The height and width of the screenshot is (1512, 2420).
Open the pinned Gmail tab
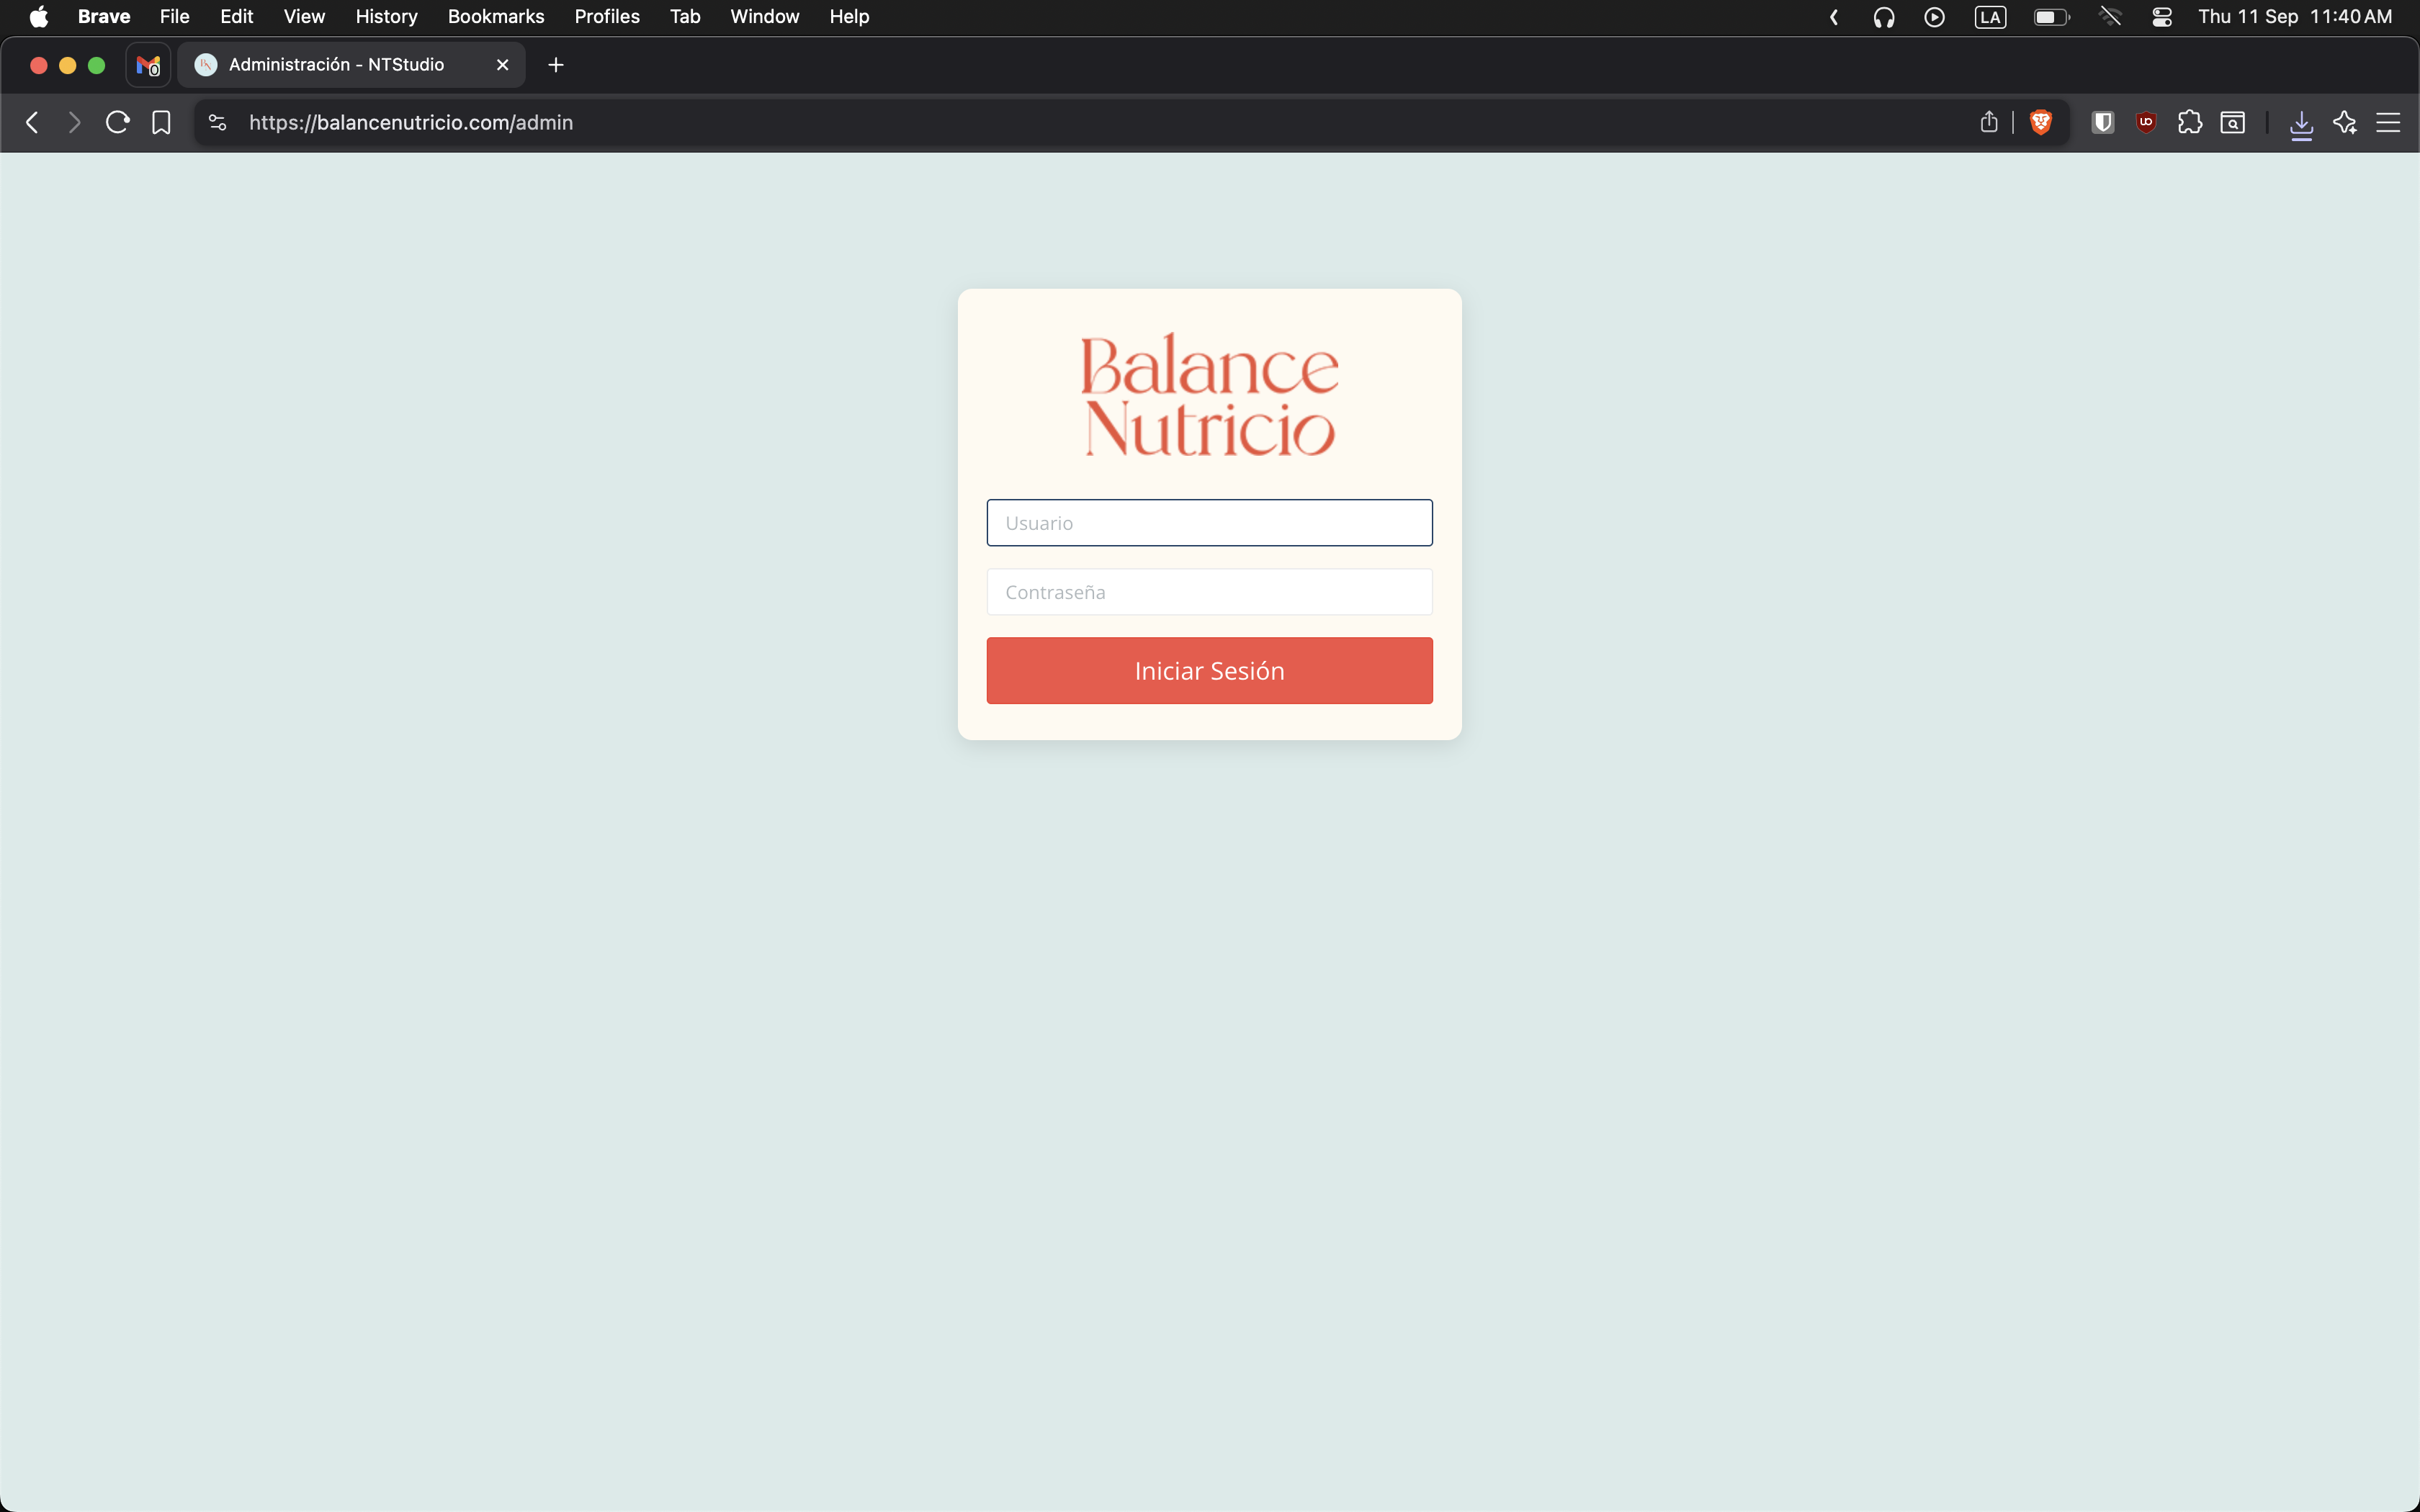[148, 65]
